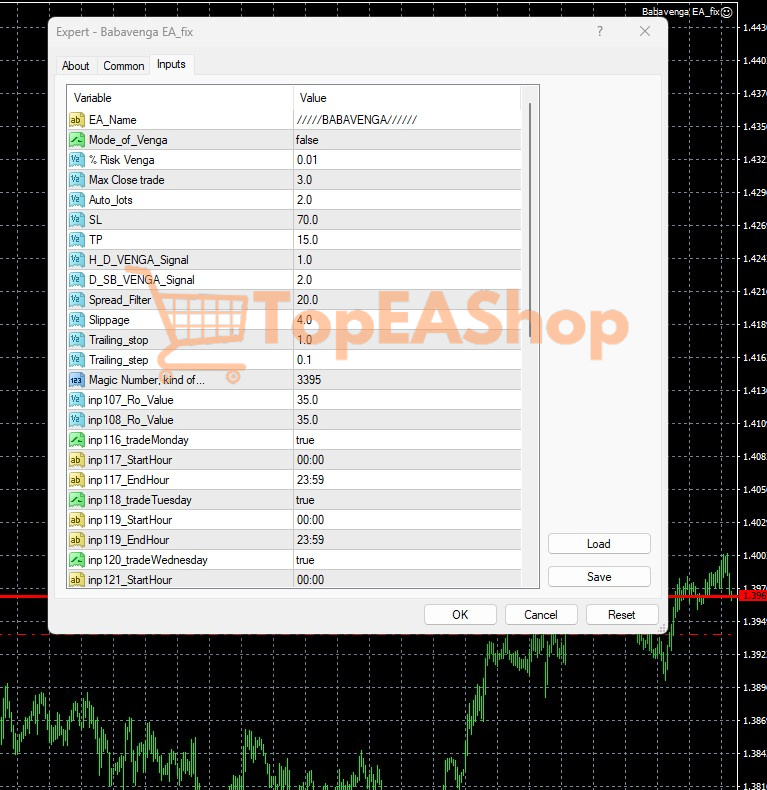Toggle inp116_tradeMonday true value
The image size is (767, 790).
(306, 440)
